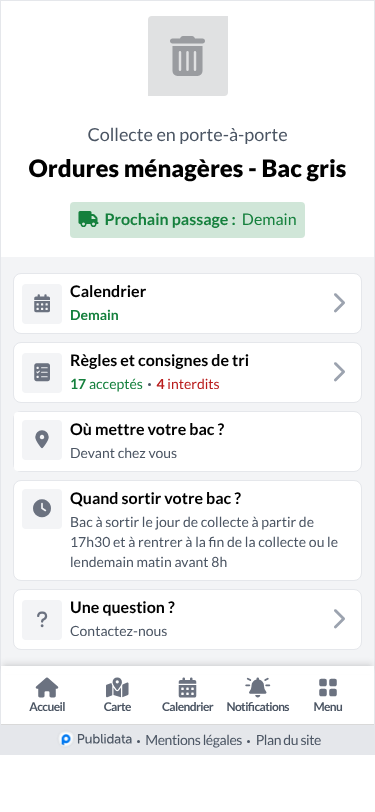Viewport: 375px width, 812px height.
Task: Open the Plan du site link
Action: tap(289, 740)
